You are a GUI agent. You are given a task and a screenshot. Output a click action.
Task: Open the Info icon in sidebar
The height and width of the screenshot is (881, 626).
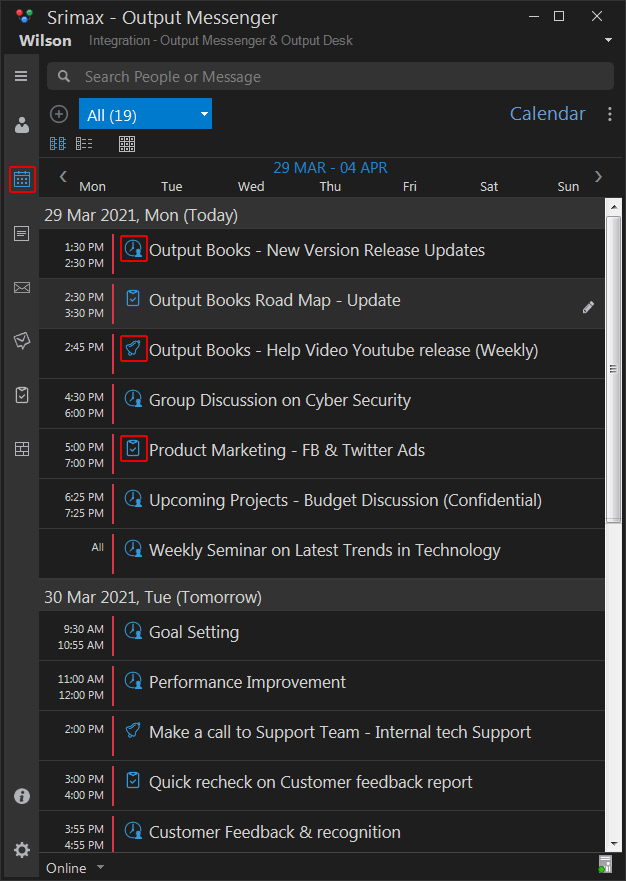tap(21, 796)
